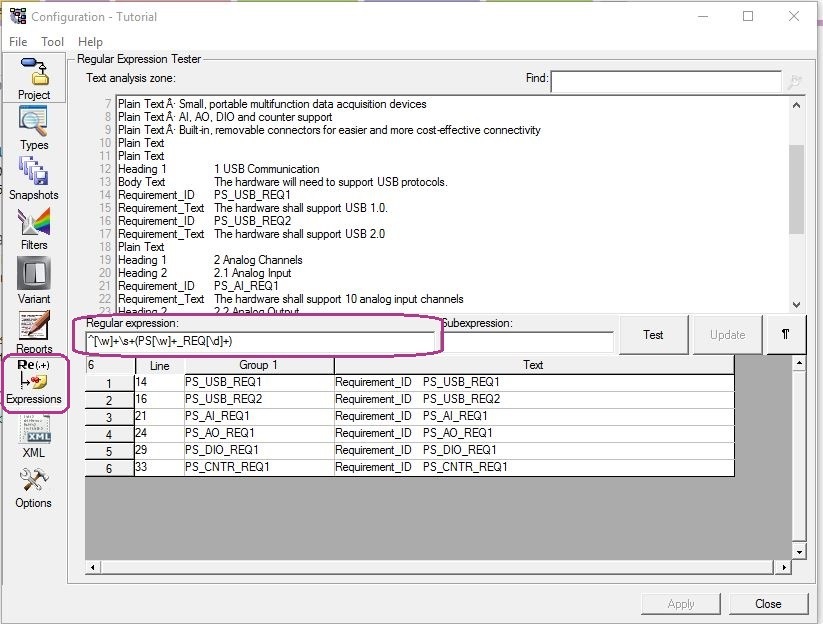Image resolution: width=823 pixels, height=624 pixels.
Task: Click the Configuration app title icon
Action: (18, 16)
